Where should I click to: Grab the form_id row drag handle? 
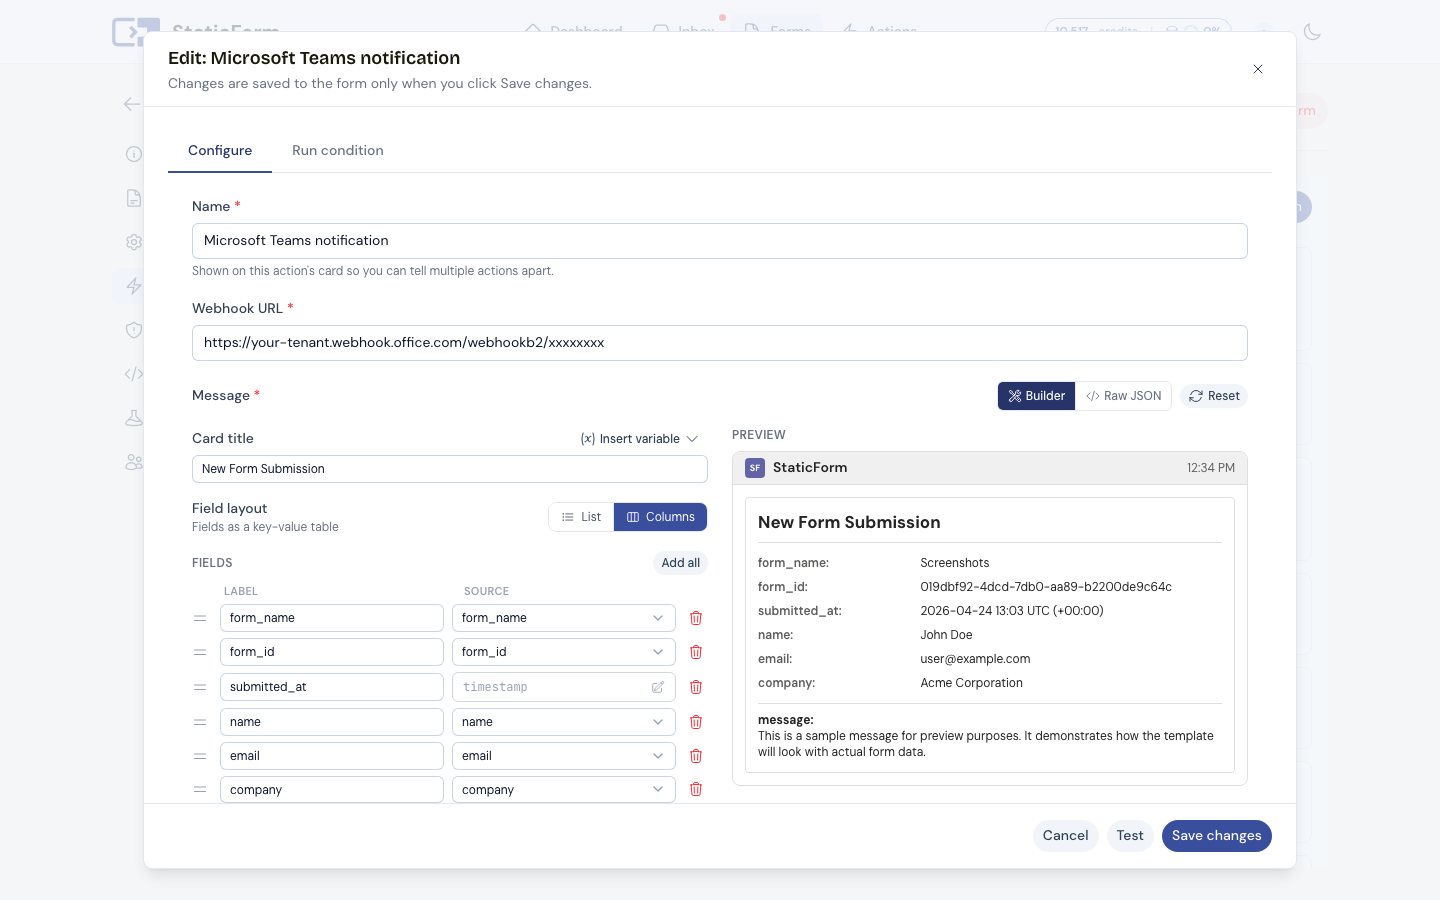click(x=200, y=652)
